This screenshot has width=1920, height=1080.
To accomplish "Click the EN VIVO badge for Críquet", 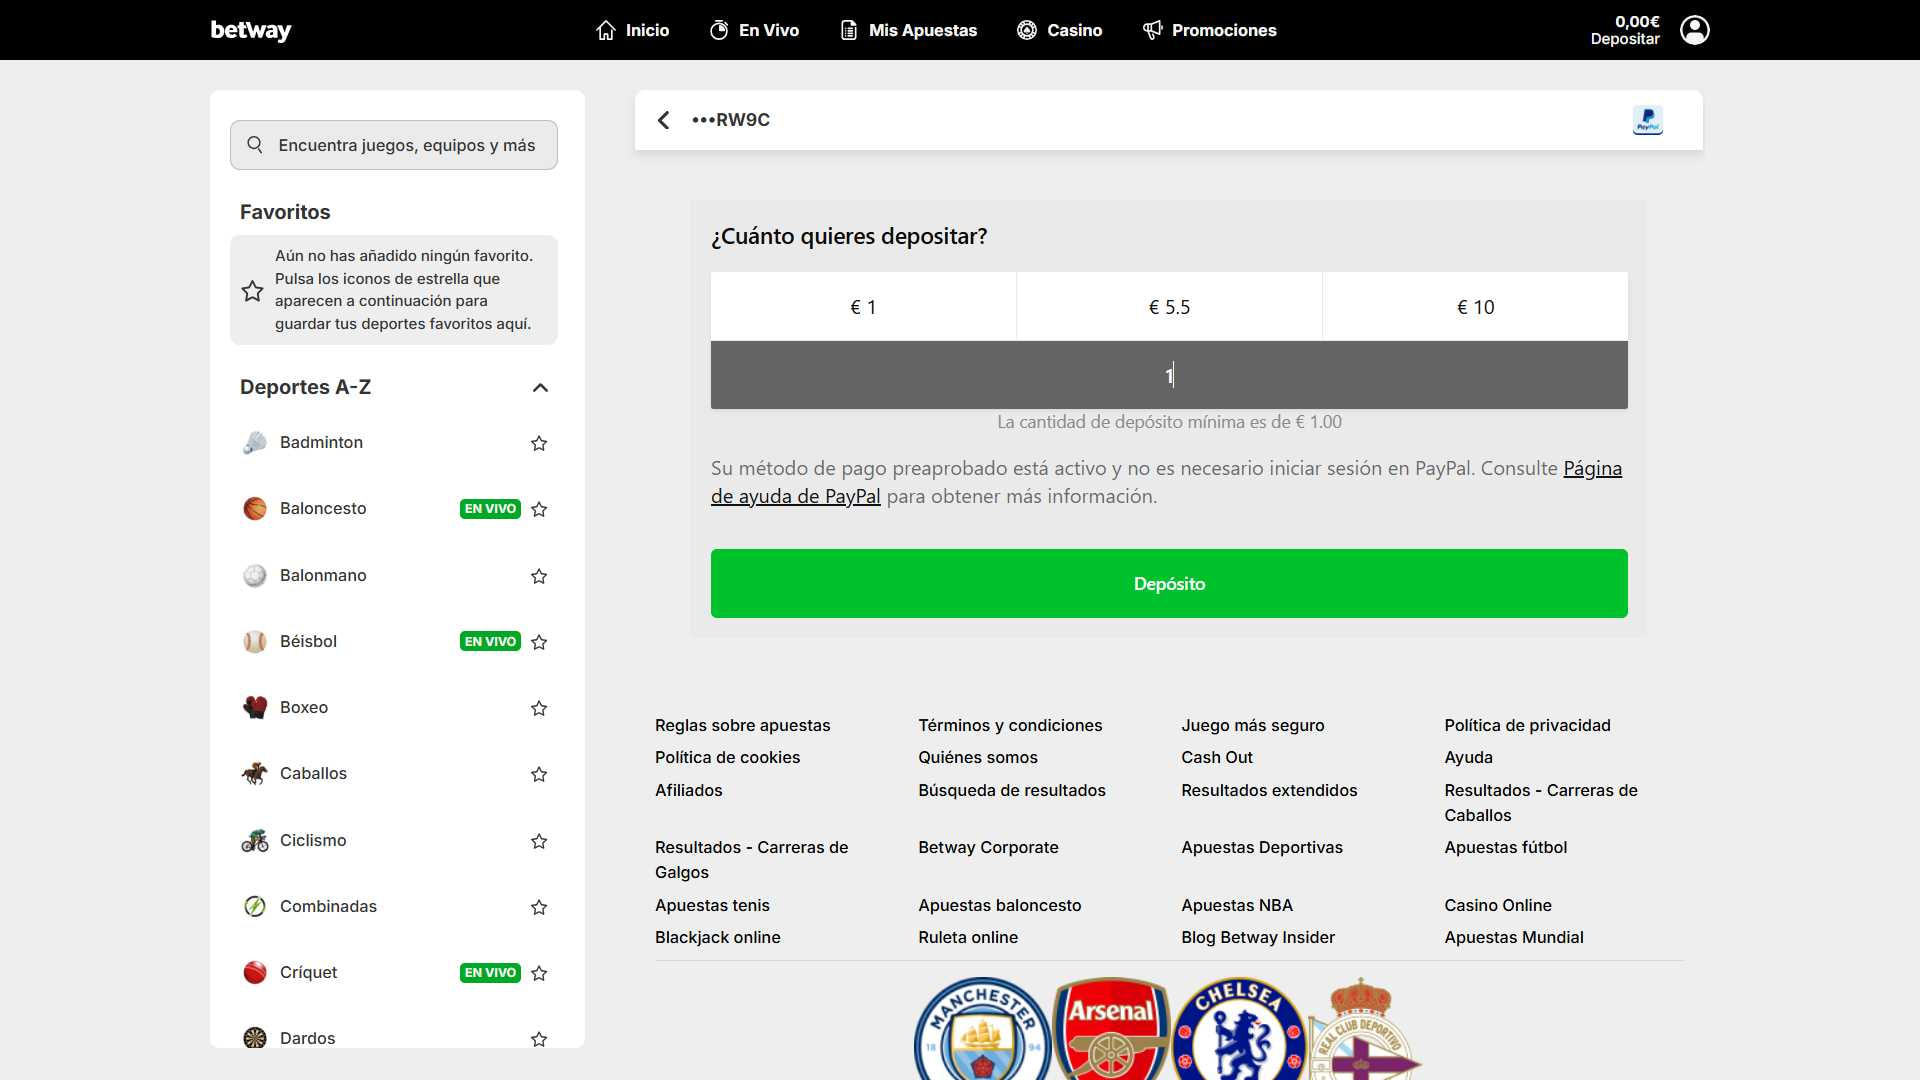I will [490, 972].
